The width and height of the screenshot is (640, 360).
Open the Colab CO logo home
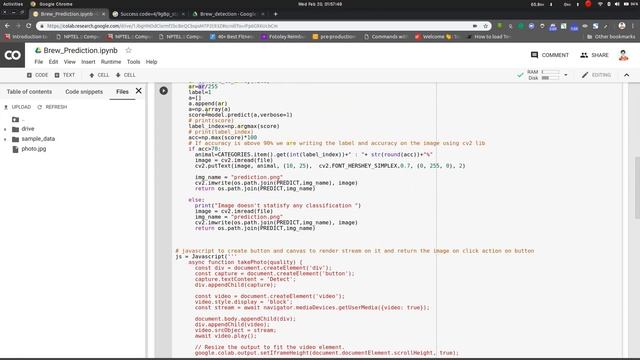pos(12,55)
